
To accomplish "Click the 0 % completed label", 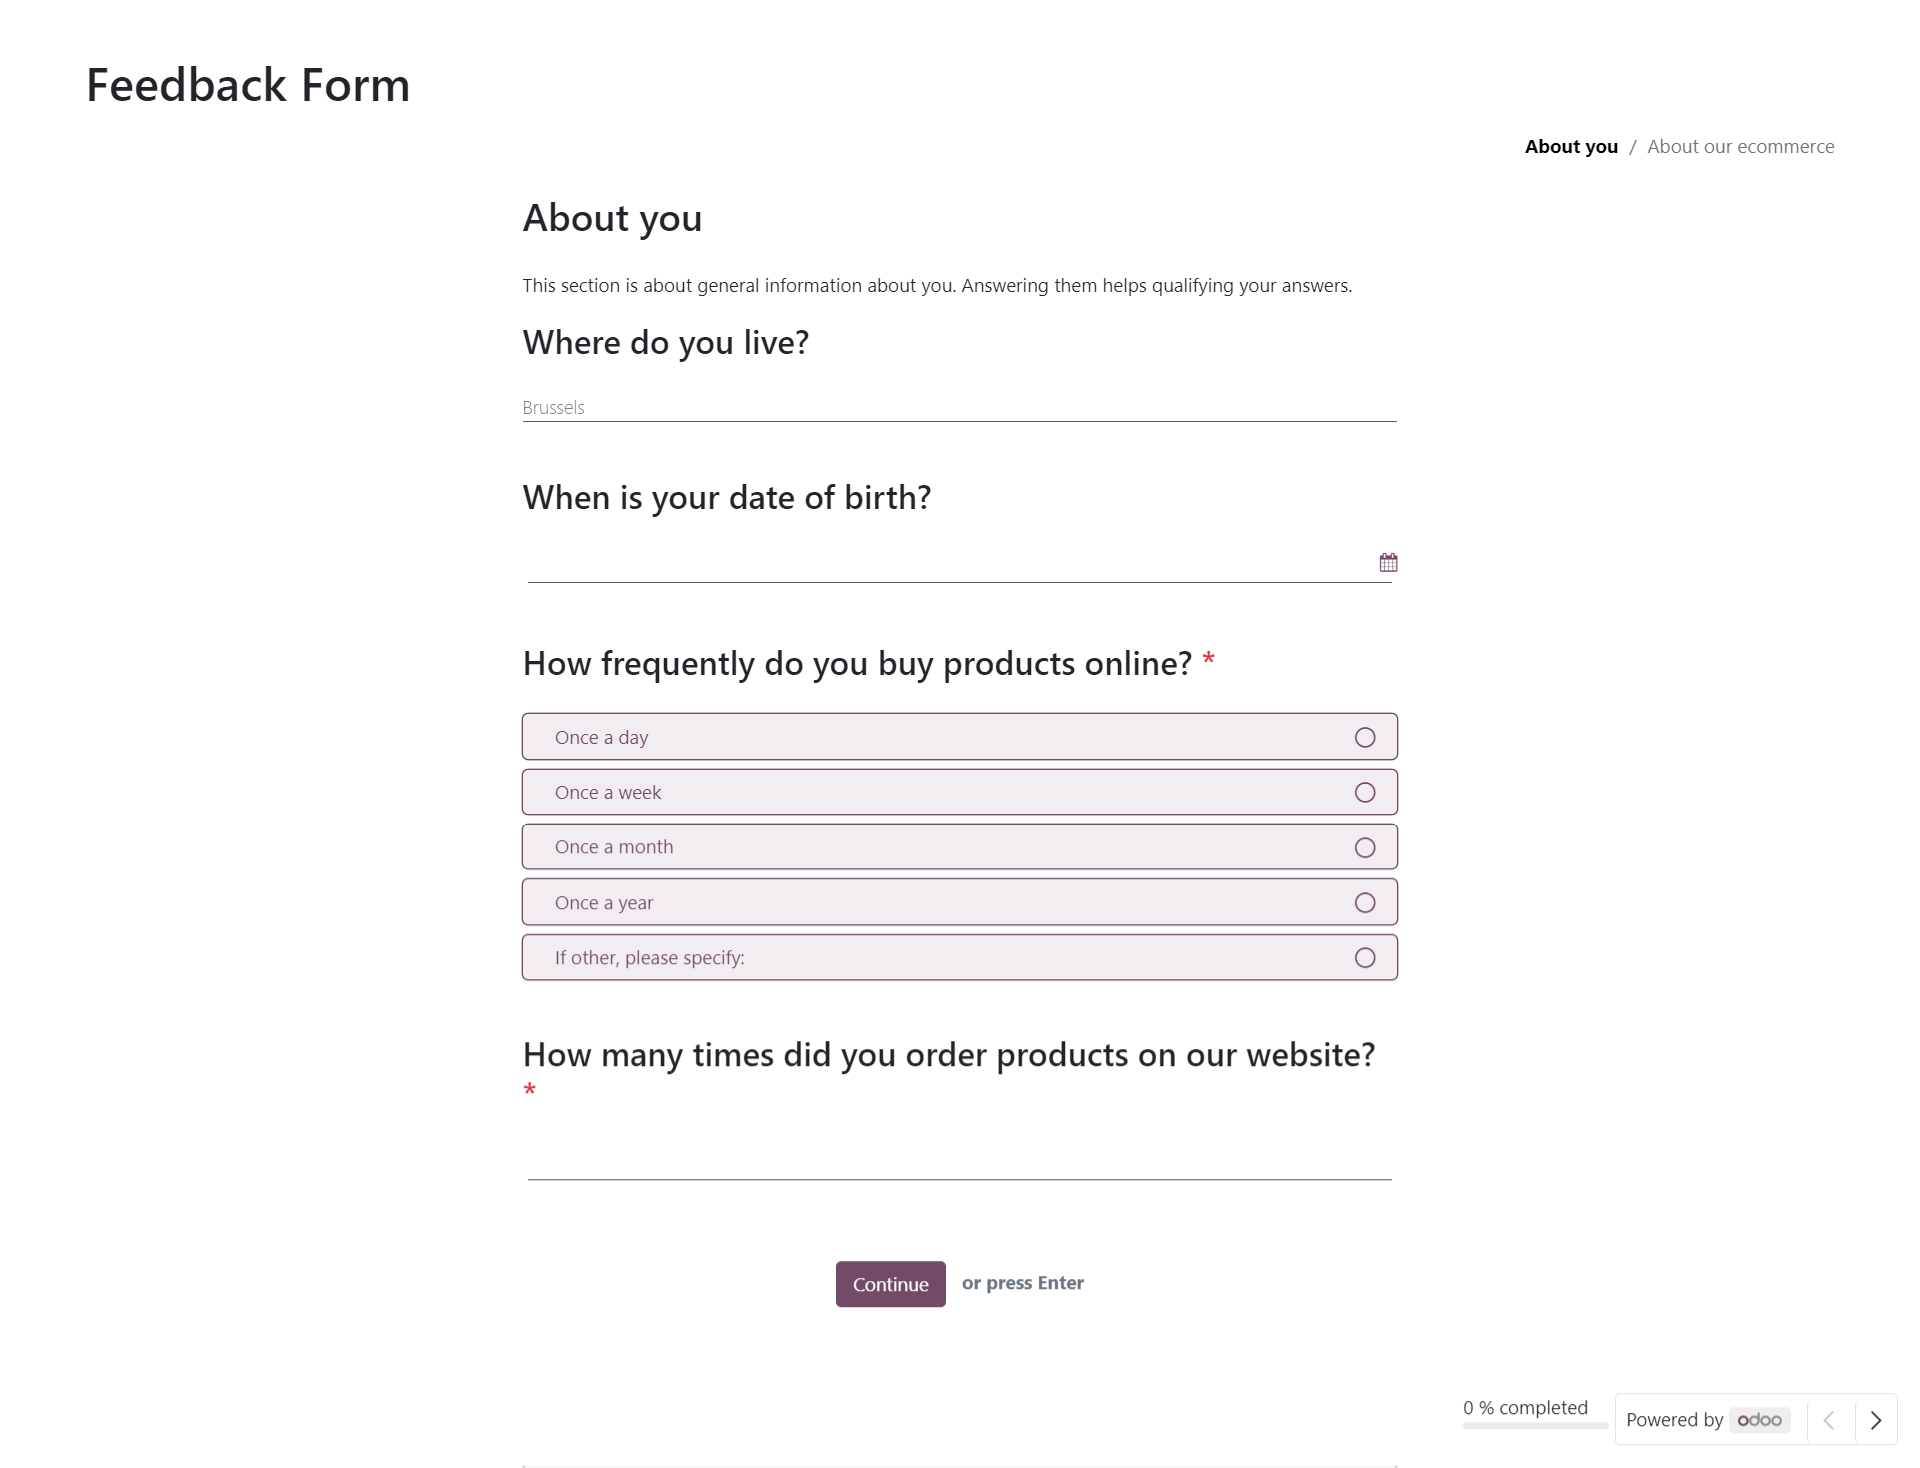I will coord(1525,1407).
